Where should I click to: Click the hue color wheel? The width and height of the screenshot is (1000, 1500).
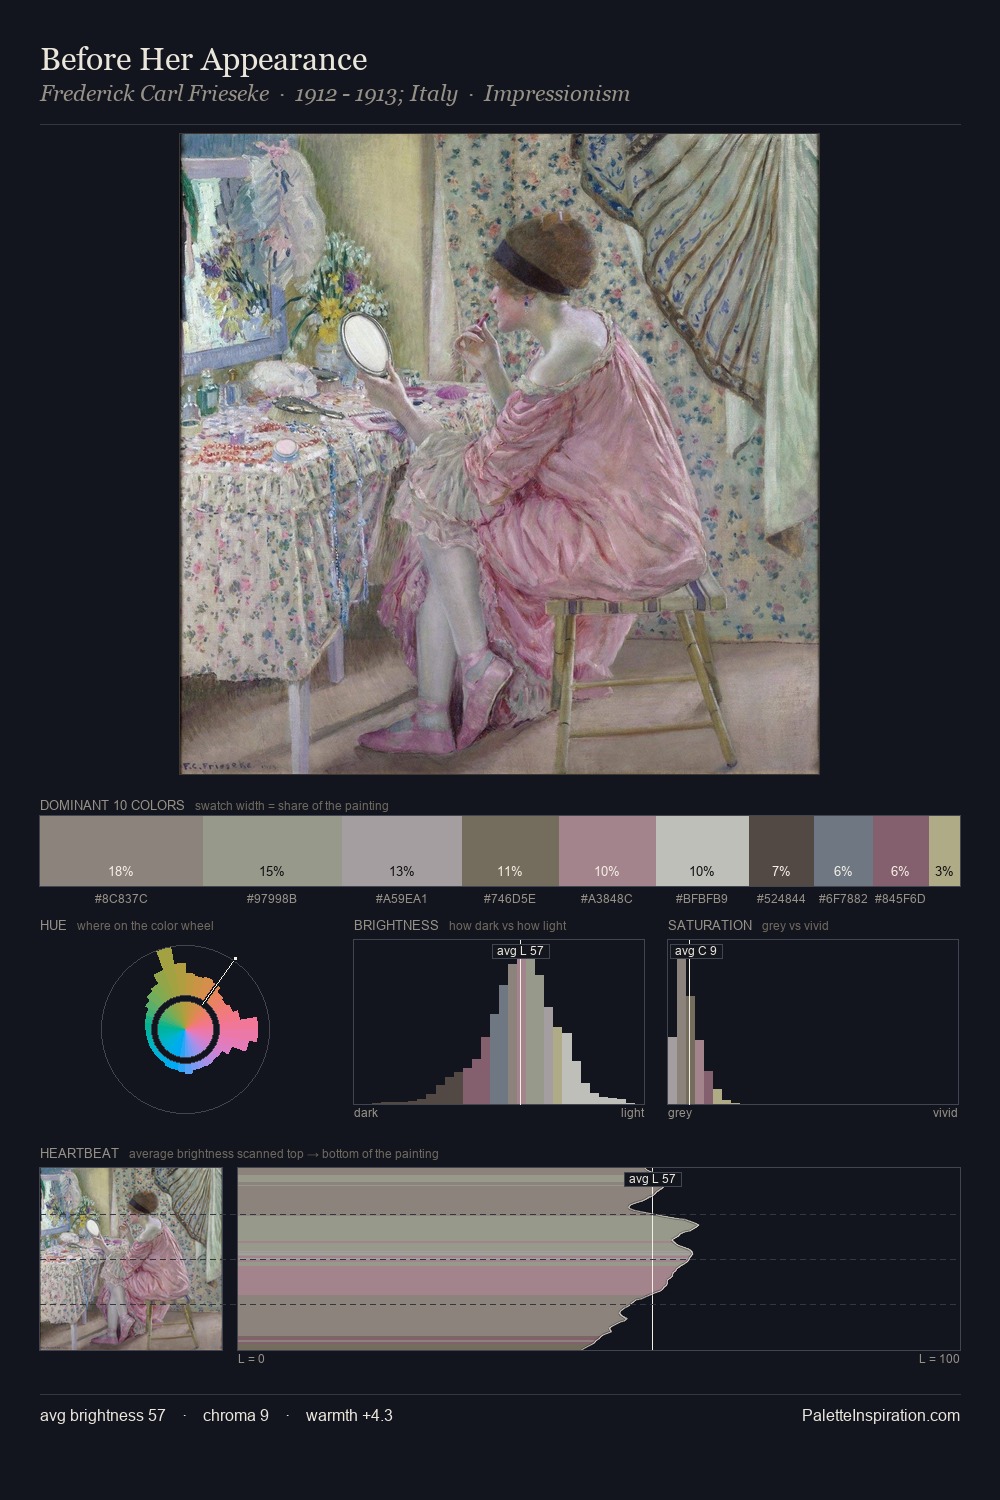(x=185, y=1029)
